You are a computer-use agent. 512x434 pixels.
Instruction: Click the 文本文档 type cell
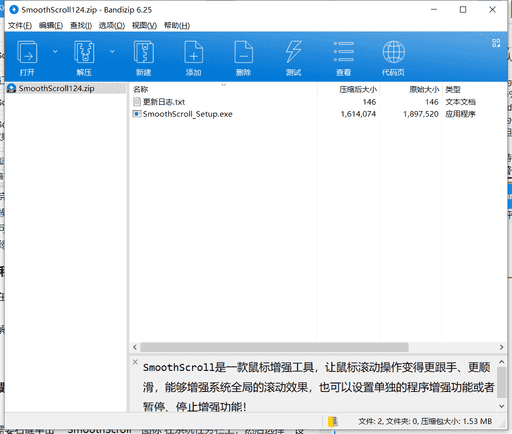(461, 102)
